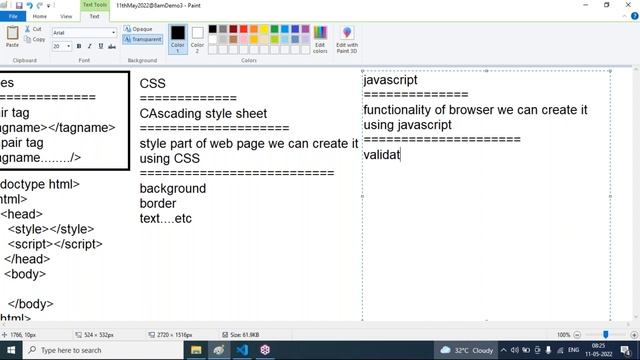Click the 100% zoom level text
The image size is (640, 360).
(563, 335)
